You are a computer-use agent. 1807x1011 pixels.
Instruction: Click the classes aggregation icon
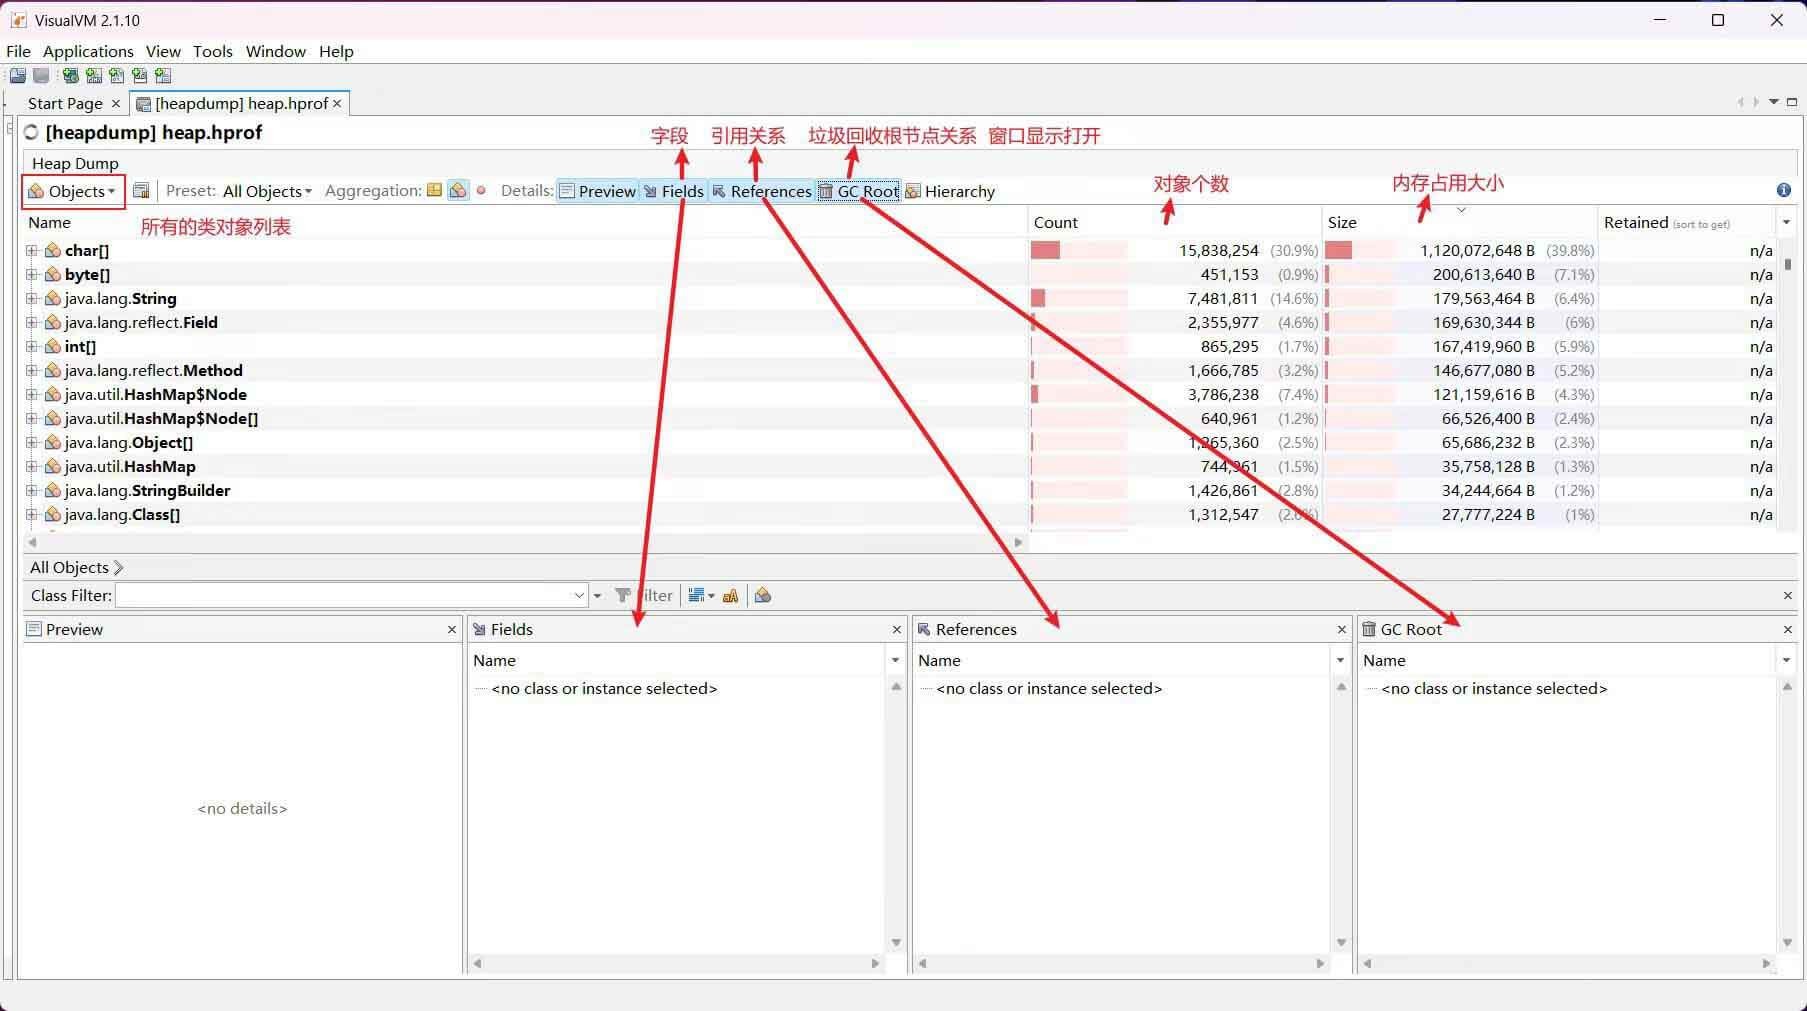458,190
